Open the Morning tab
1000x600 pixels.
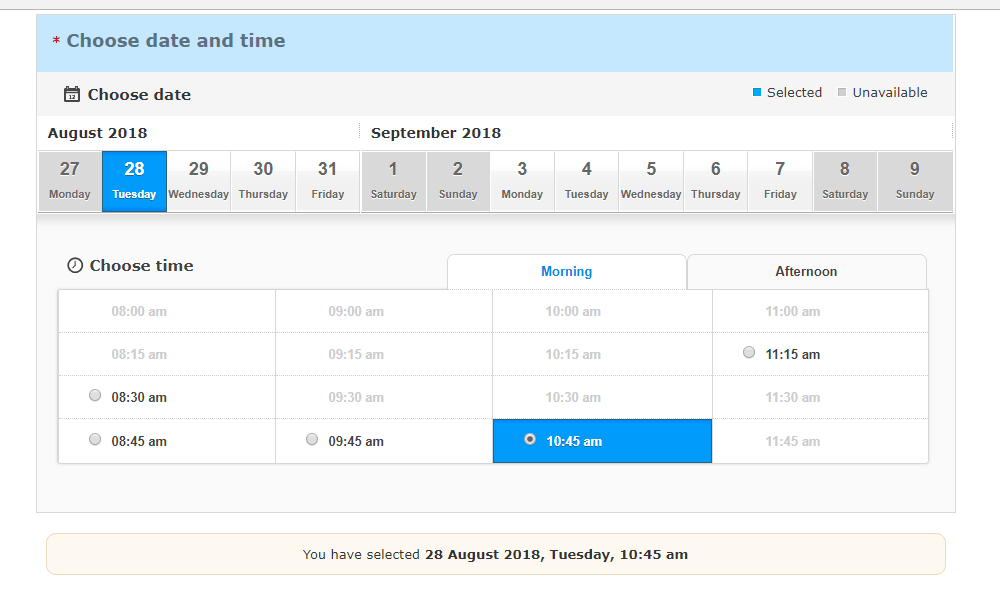(566, 272)
